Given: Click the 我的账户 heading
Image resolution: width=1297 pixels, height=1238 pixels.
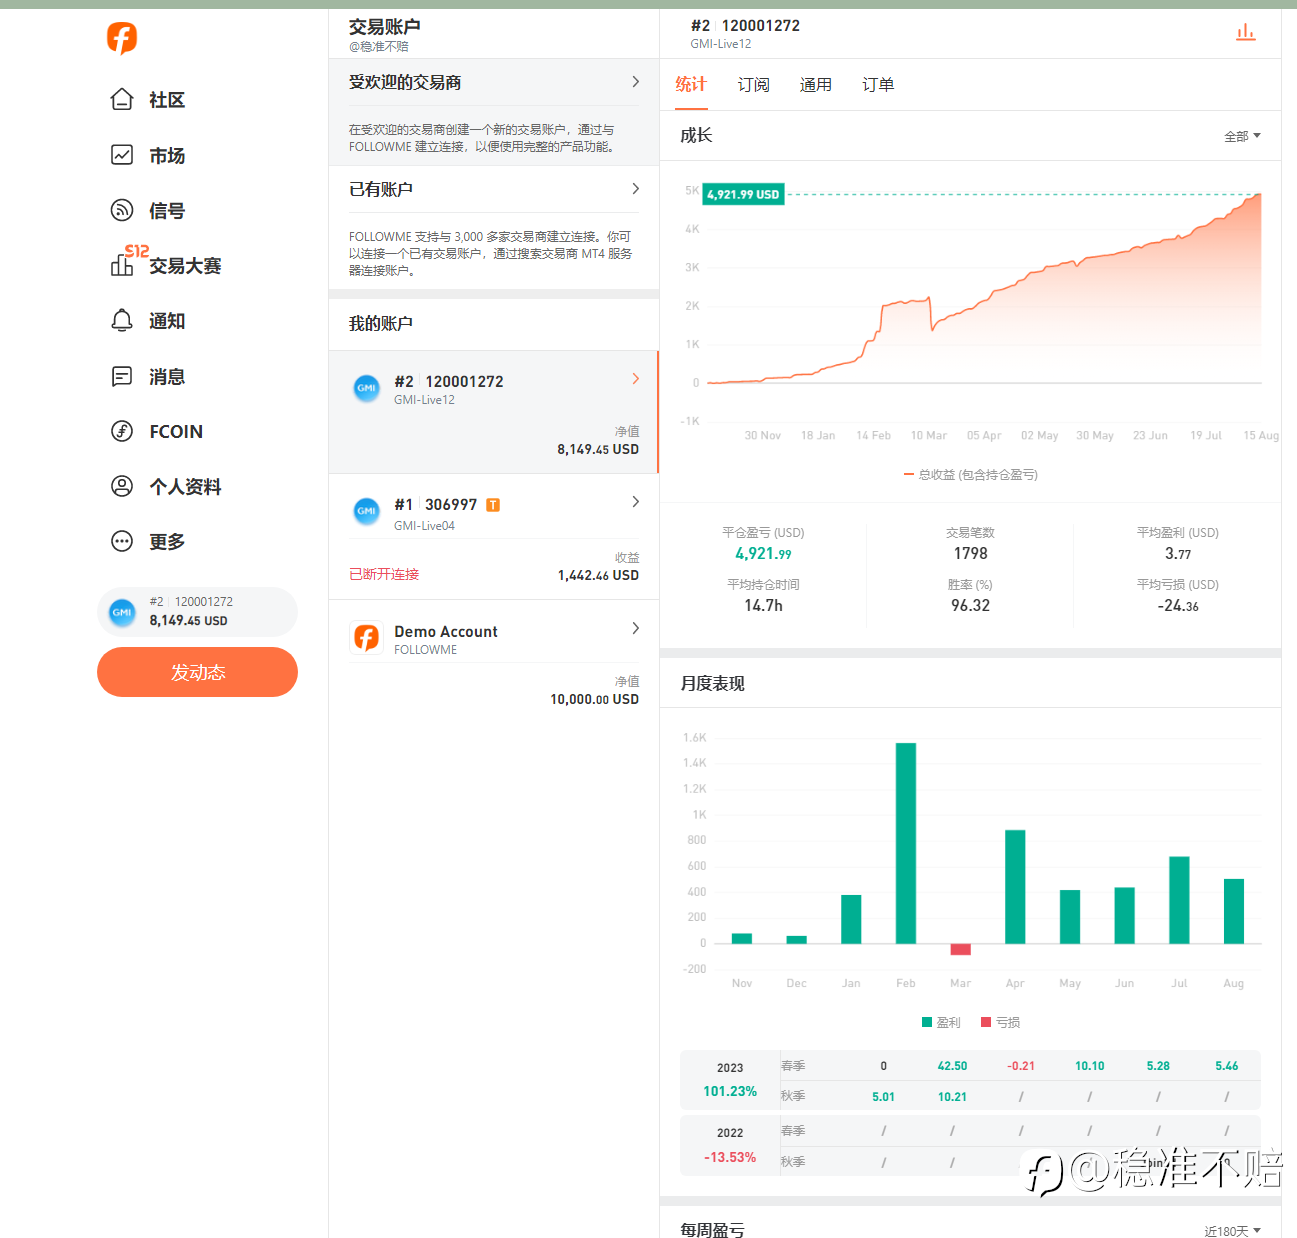Looking at the screenshot, I should (380, 324).
